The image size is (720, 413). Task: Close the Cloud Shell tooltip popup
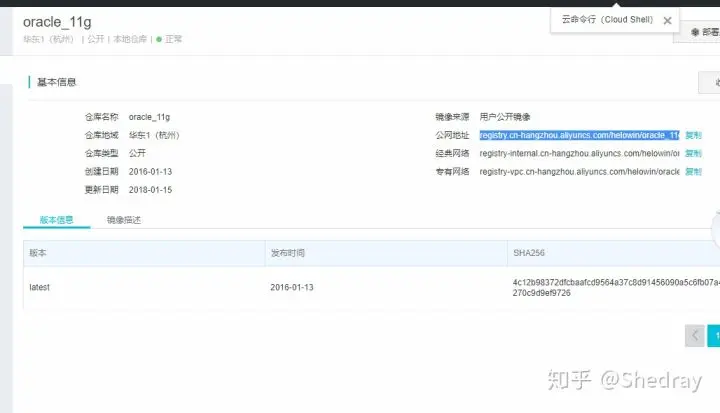point(667,21)
